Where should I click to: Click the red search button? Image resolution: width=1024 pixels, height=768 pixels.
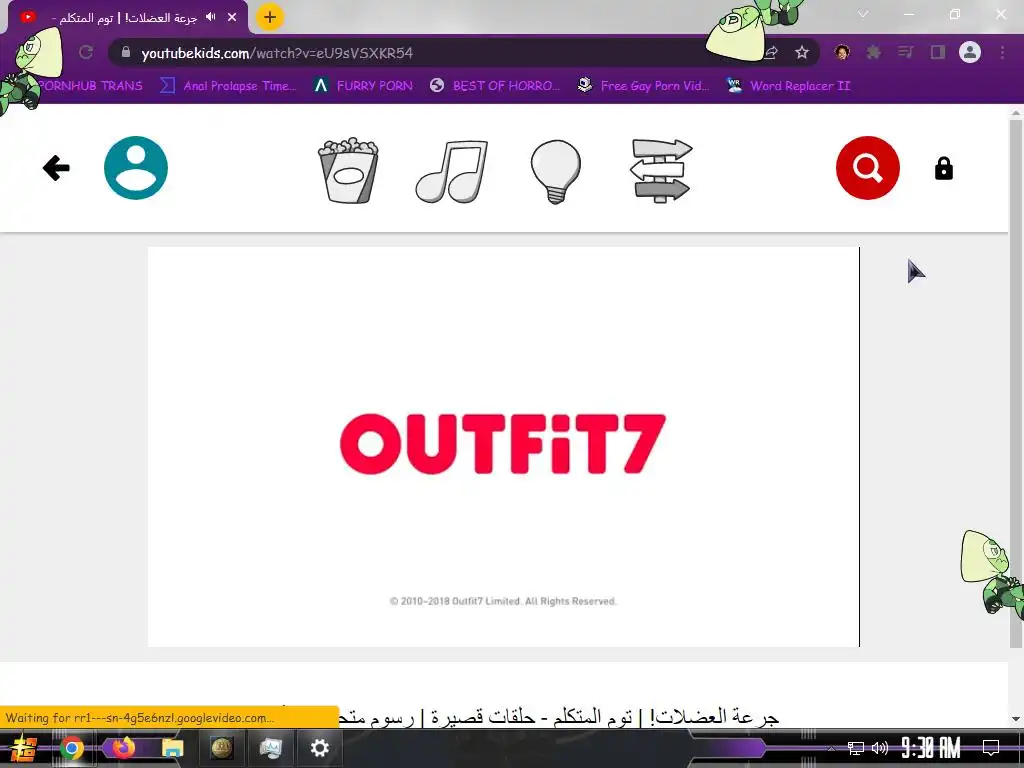[x=868, y=168]
